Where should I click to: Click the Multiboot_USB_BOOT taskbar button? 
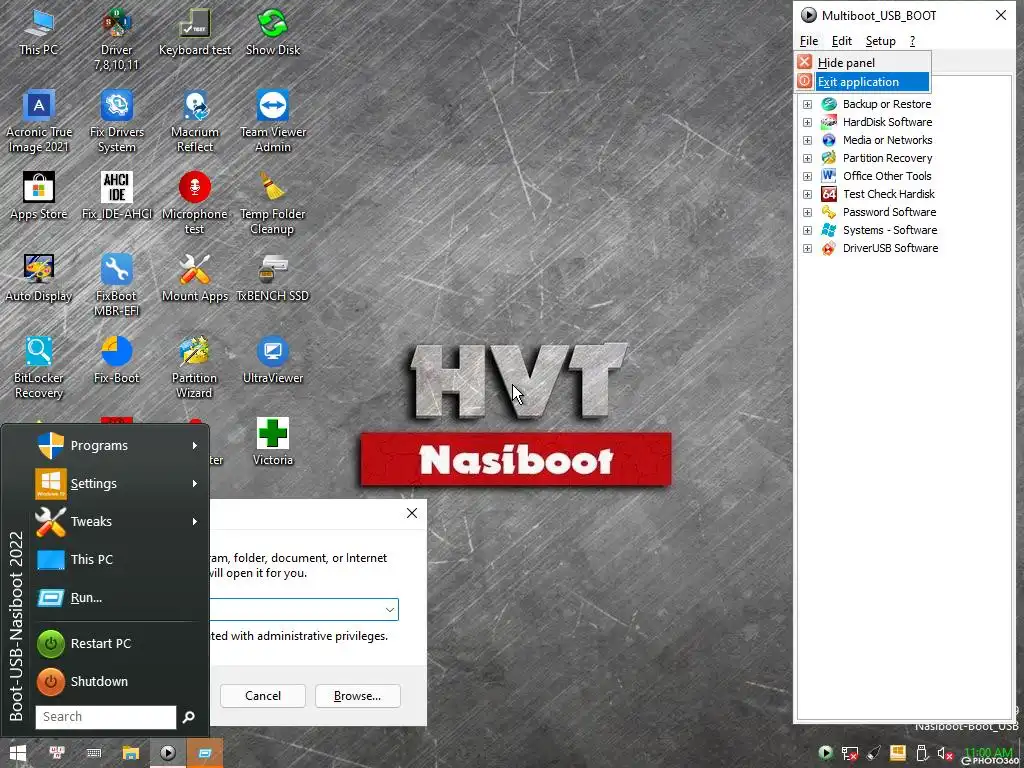(x=168, y=753)
